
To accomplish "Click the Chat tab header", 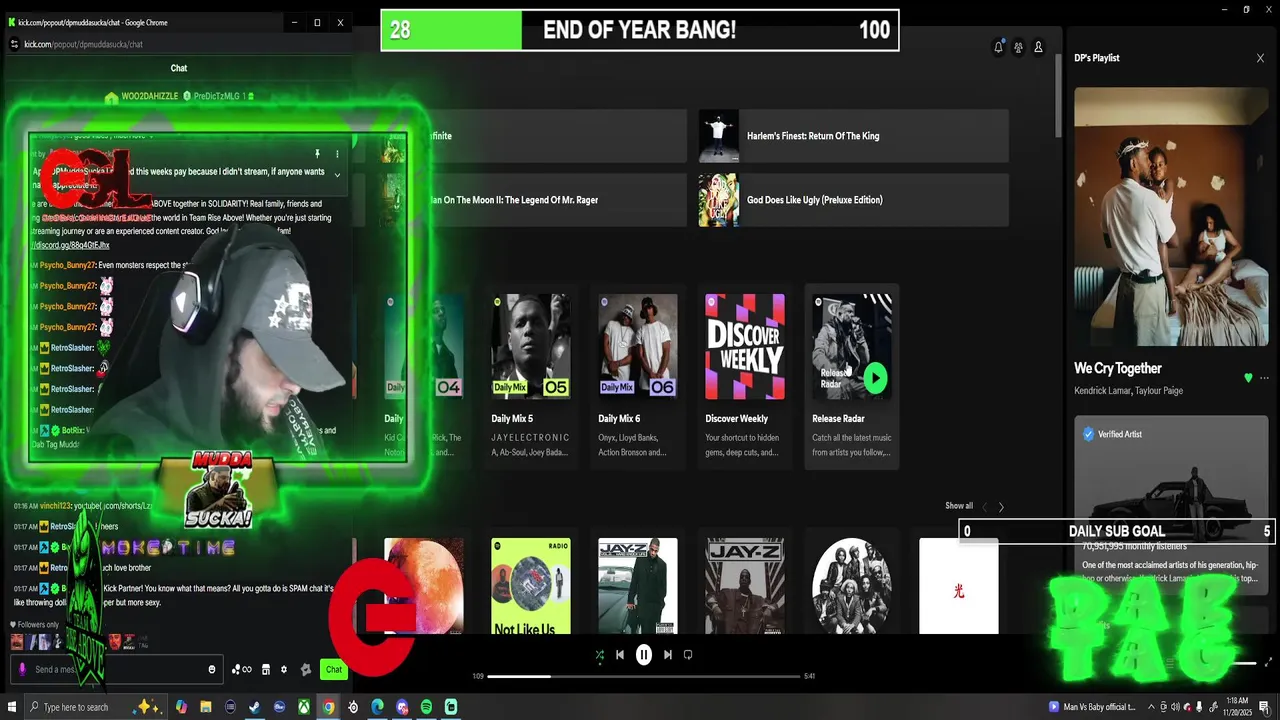I will click(179, 68).
